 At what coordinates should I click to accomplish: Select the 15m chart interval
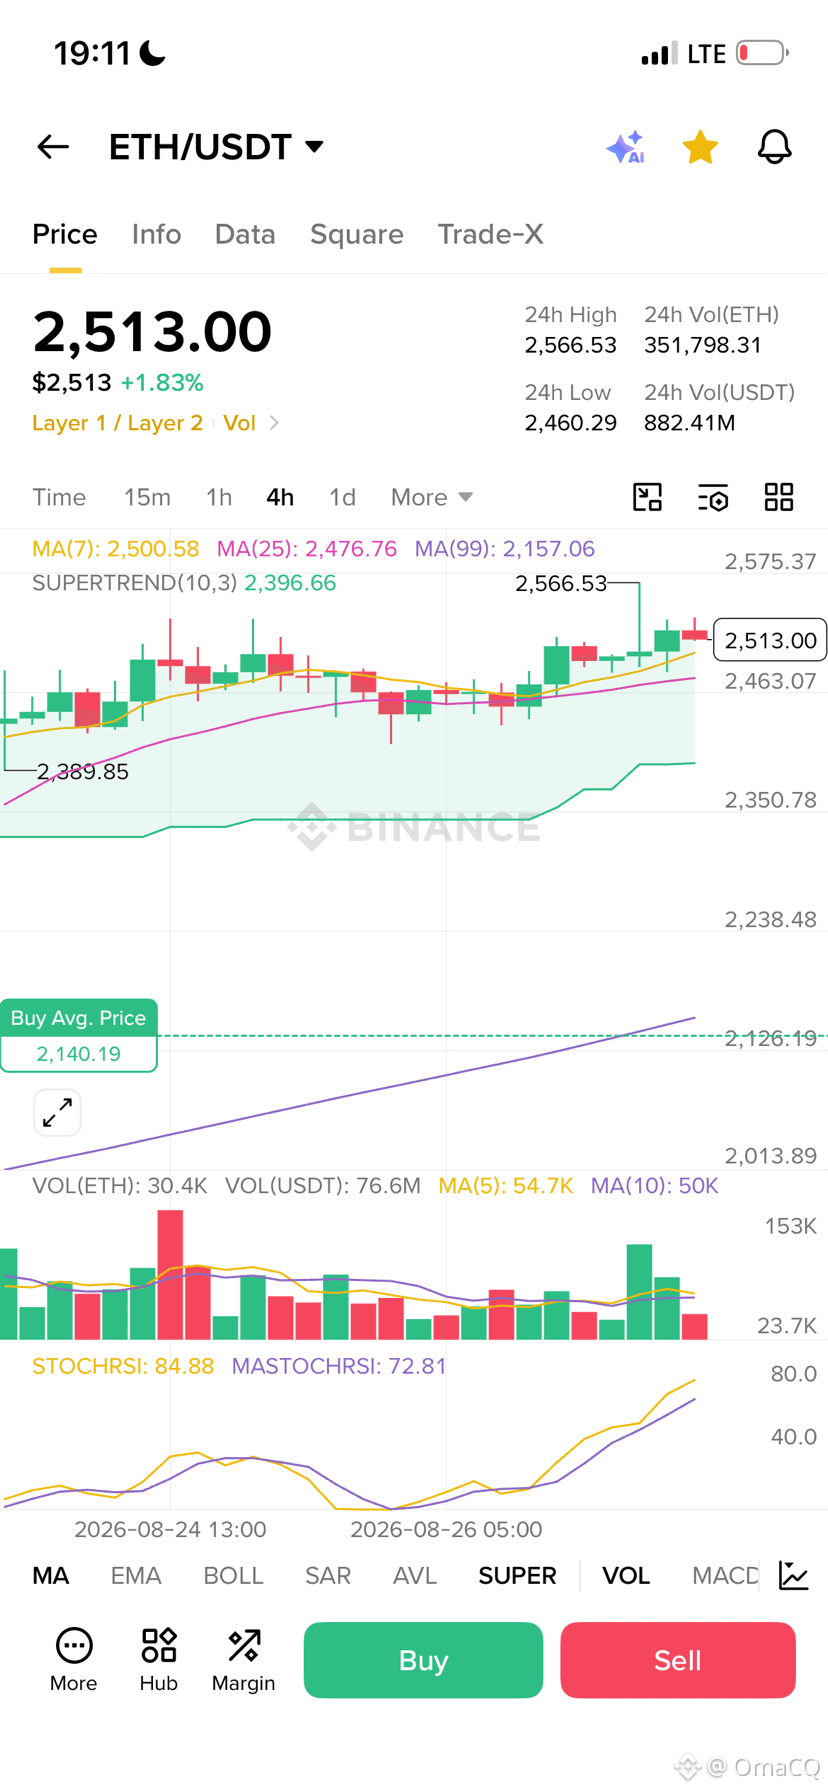pos(147,497)
